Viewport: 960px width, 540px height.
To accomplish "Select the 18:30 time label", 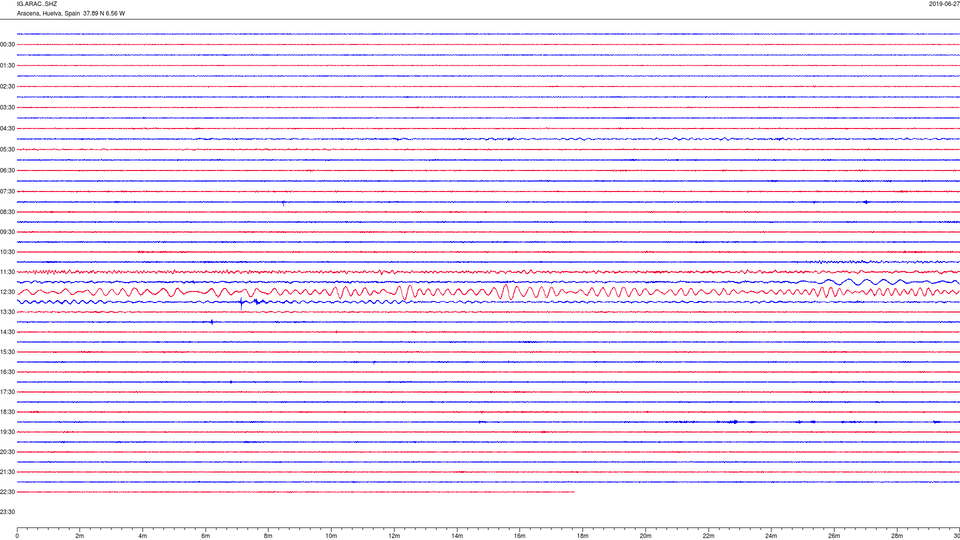I will 7,412.
